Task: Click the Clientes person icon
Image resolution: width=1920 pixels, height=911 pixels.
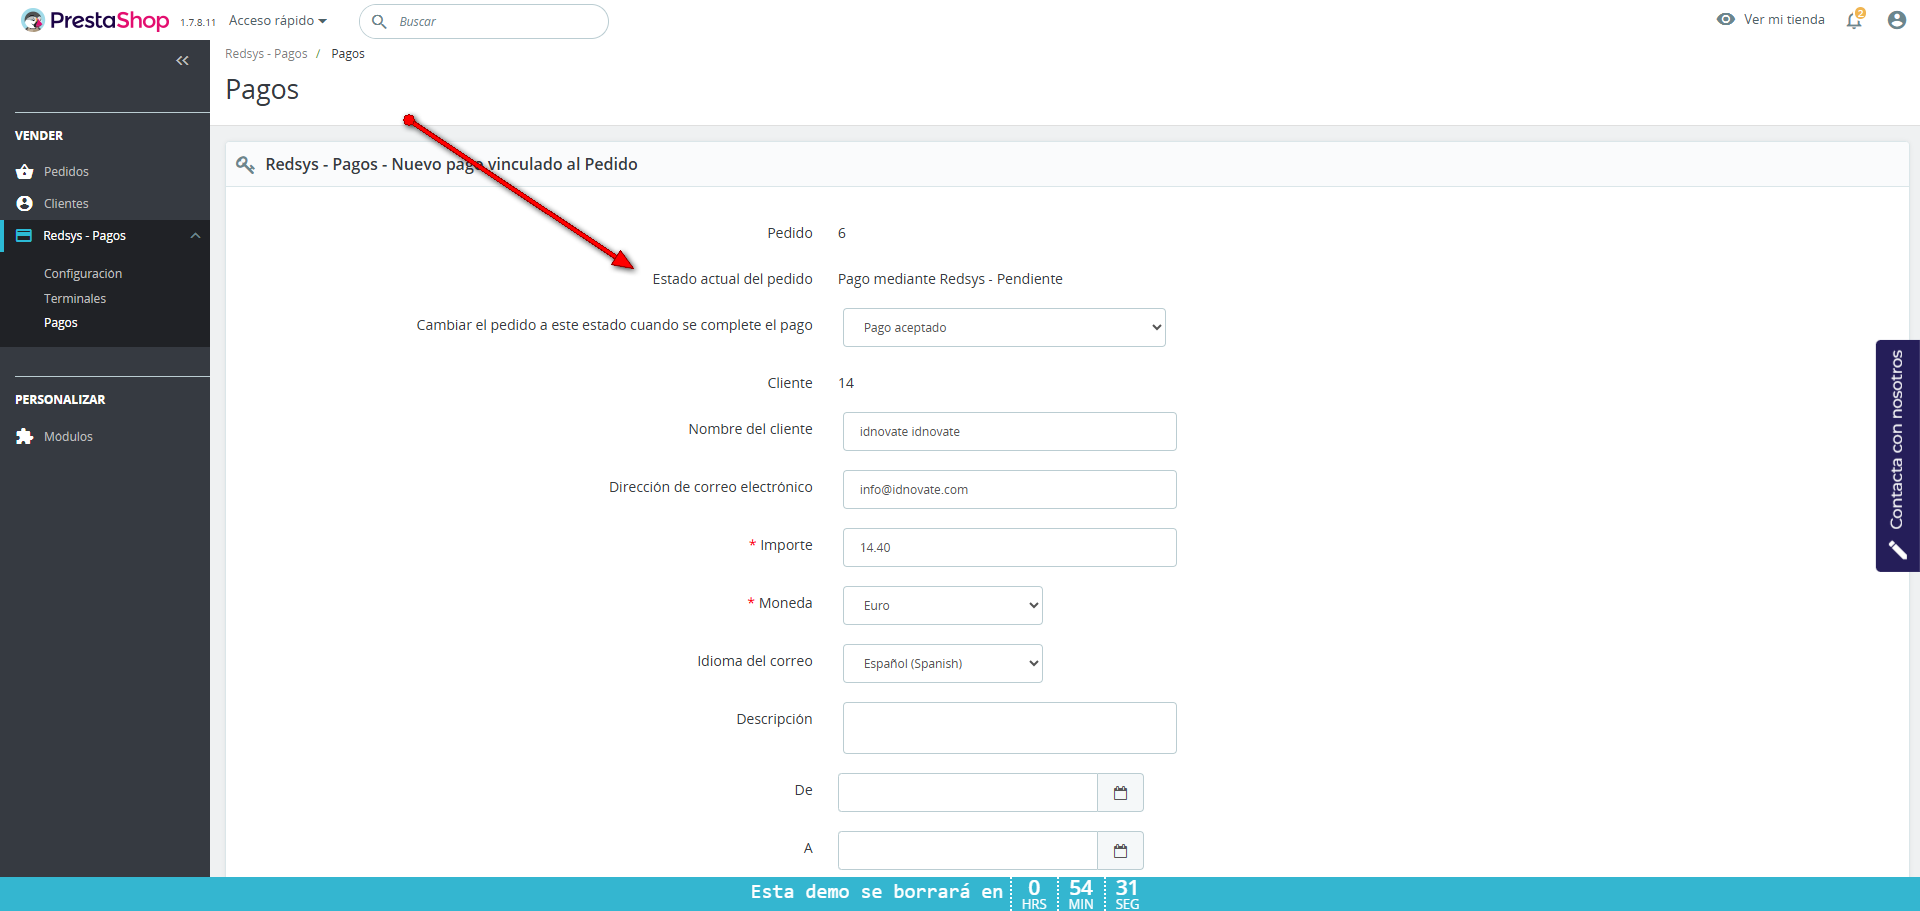Action: [x=25, y=203]
